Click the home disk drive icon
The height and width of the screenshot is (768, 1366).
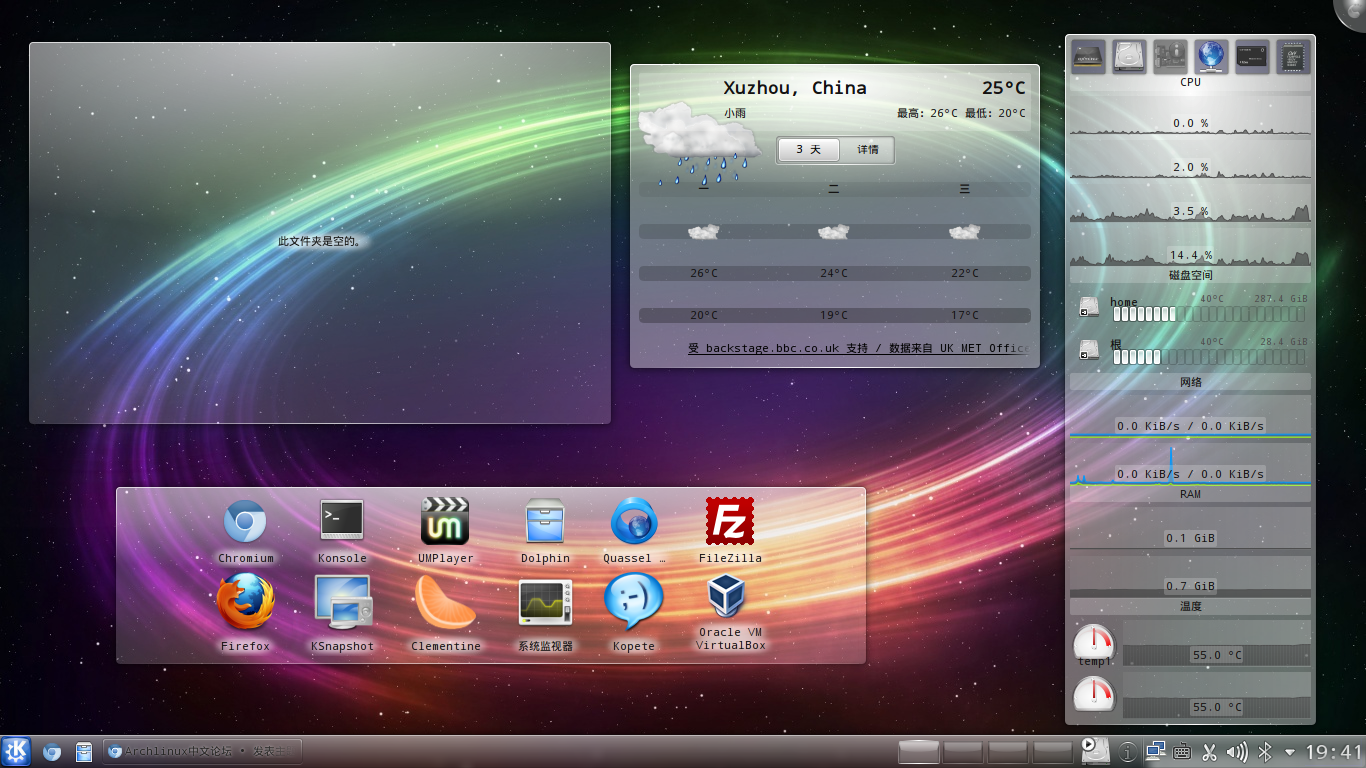[1090, 306]
